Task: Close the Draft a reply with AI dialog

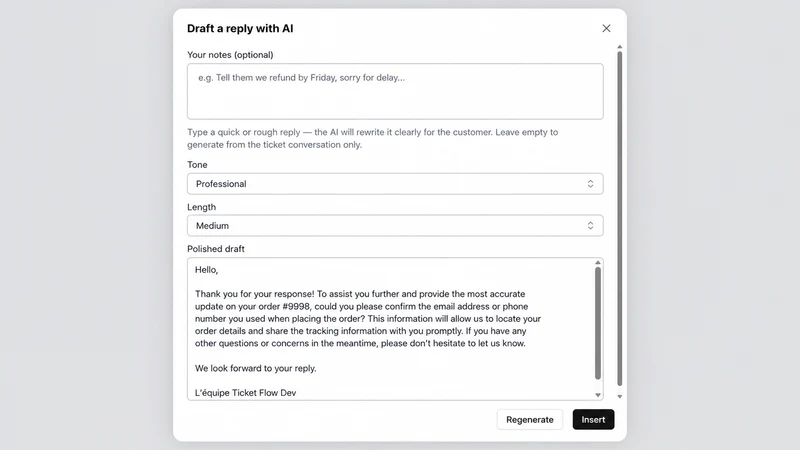Action: (606, 29)
